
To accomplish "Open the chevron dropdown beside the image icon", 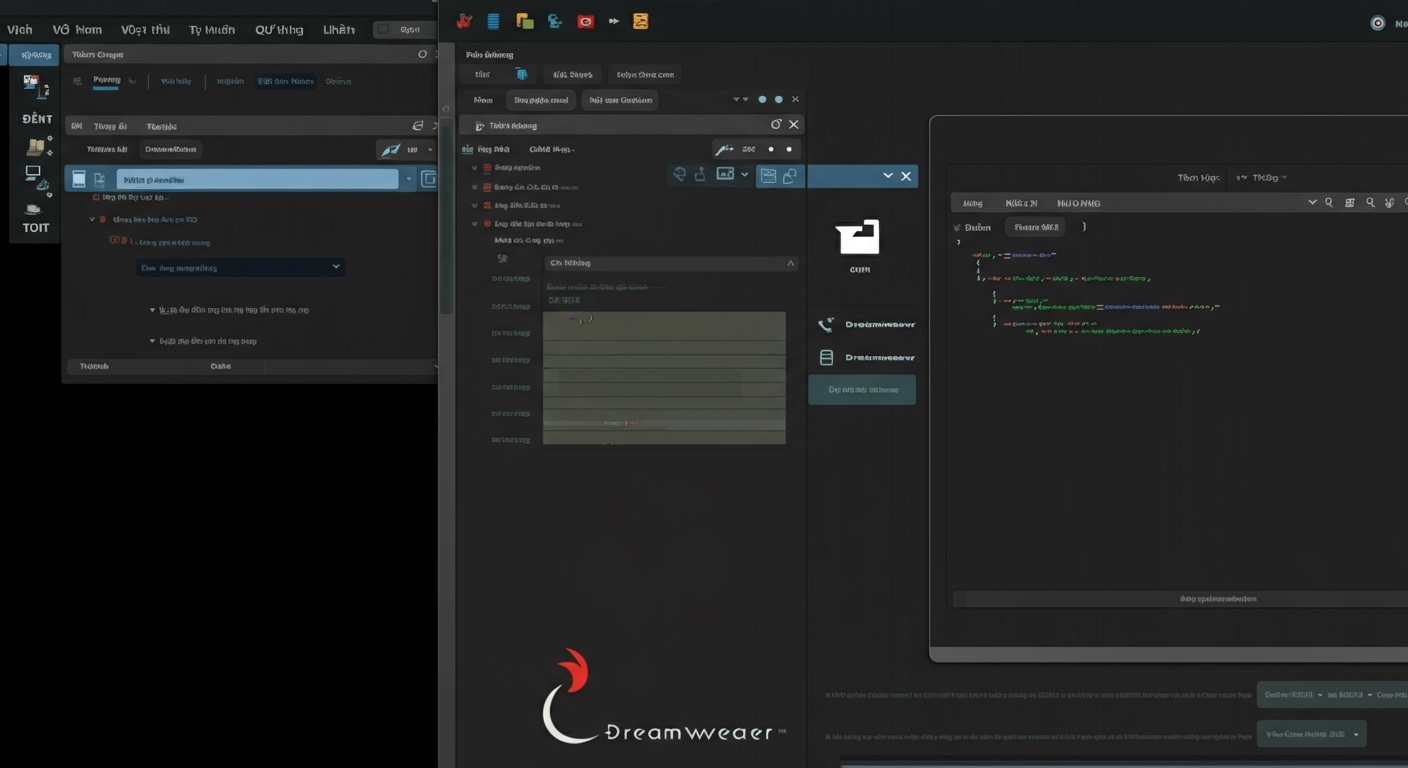I will [x=745, y=175].
